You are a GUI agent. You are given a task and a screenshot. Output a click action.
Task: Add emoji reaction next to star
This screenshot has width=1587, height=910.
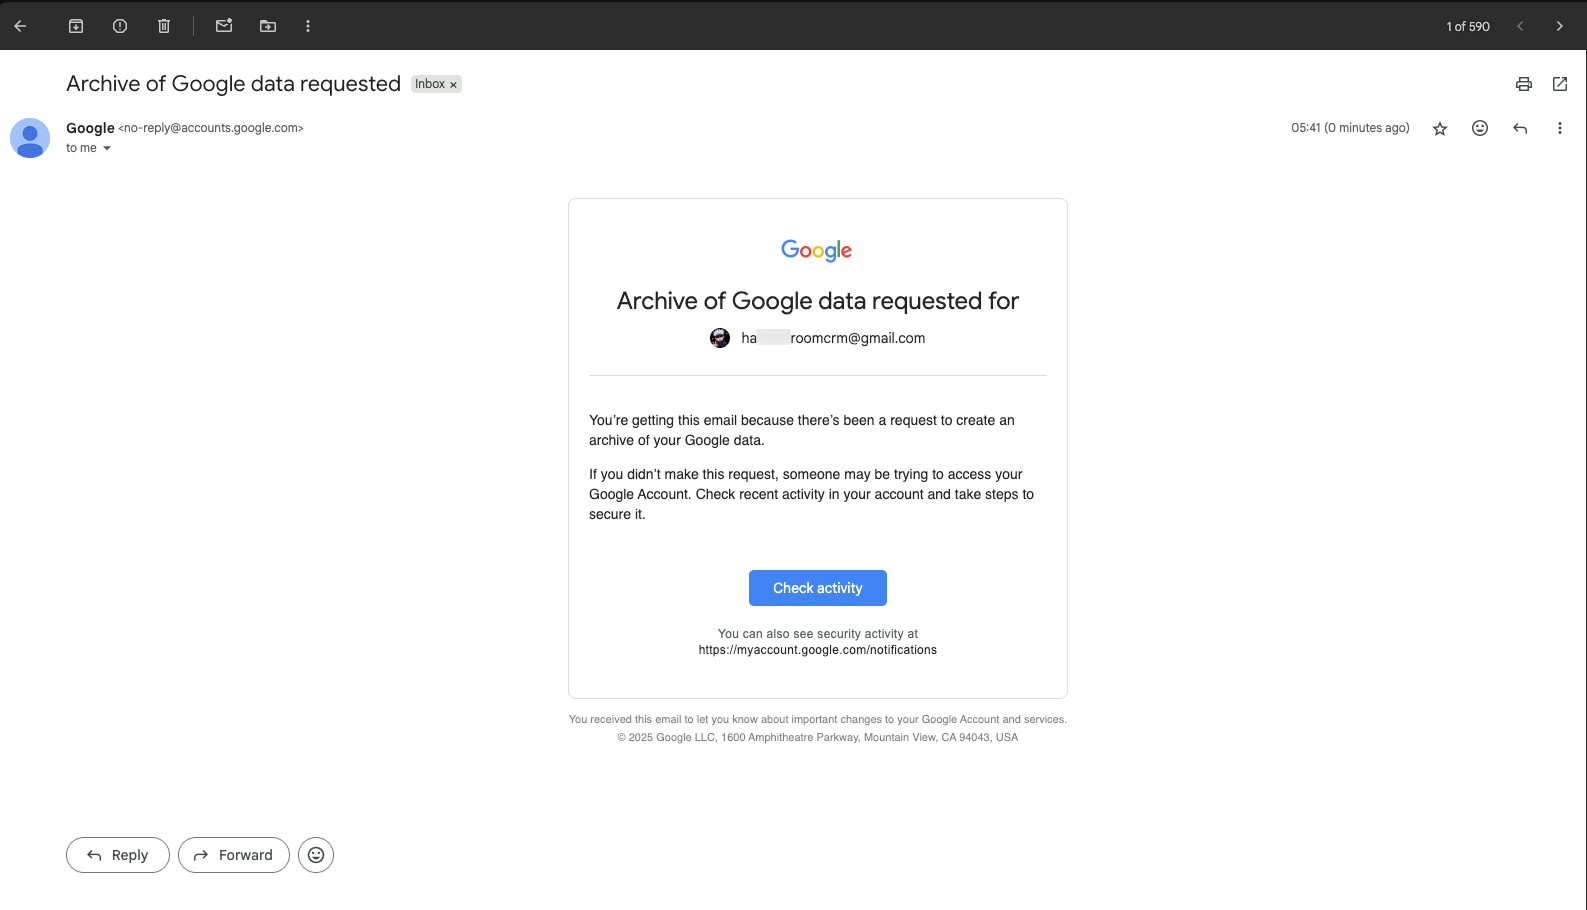click(1480, 128)
